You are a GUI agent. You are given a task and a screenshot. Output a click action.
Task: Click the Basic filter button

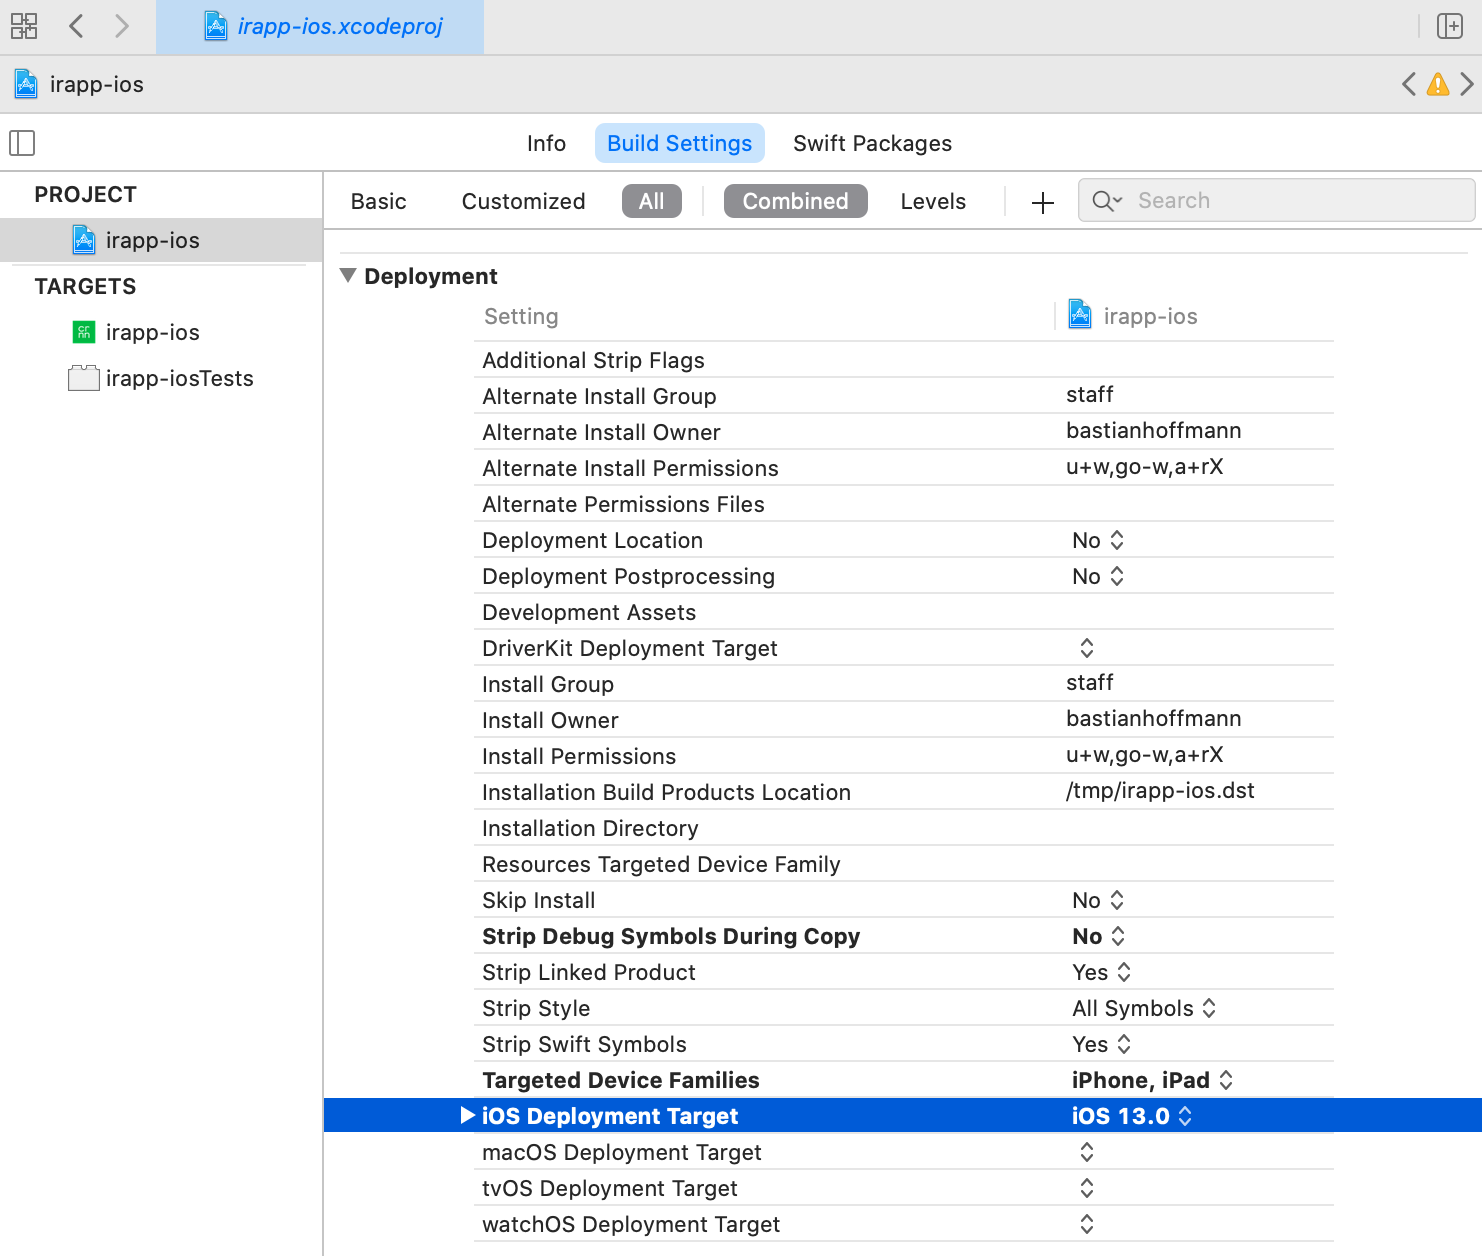pos(378,201)
